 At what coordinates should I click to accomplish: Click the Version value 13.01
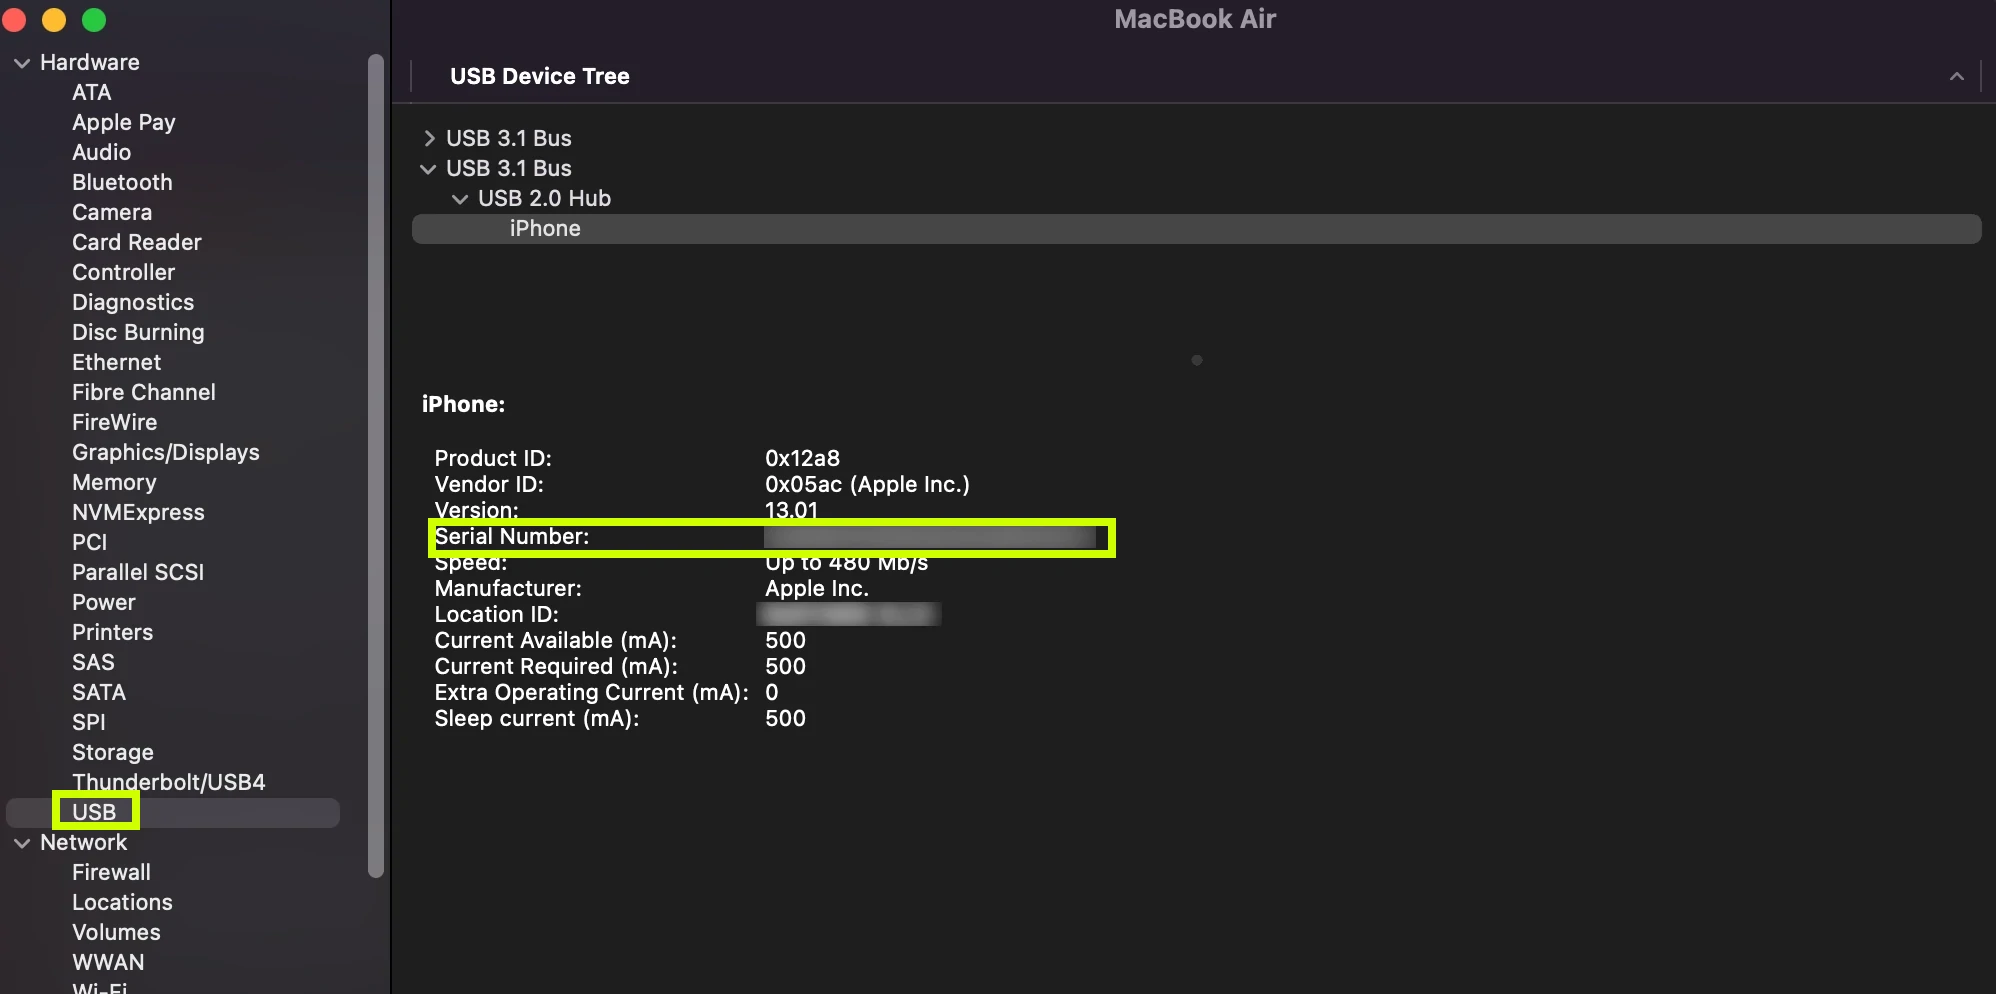click(x=791, y=510)
